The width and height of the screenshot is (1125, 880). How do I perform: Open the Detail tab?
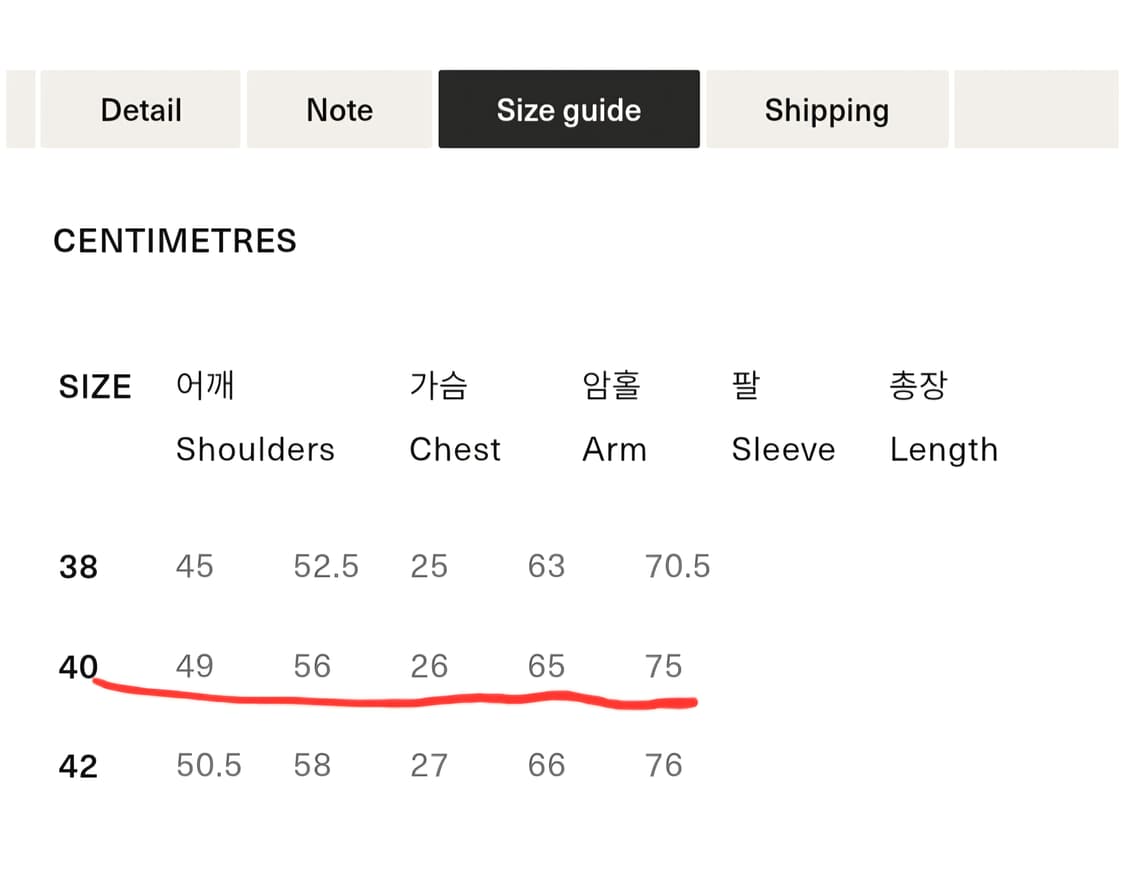(140, 110)
